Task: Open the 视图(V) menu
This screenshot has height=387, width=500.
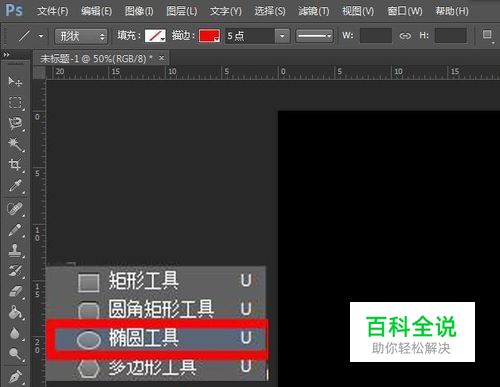Action: tap(358, 12)
